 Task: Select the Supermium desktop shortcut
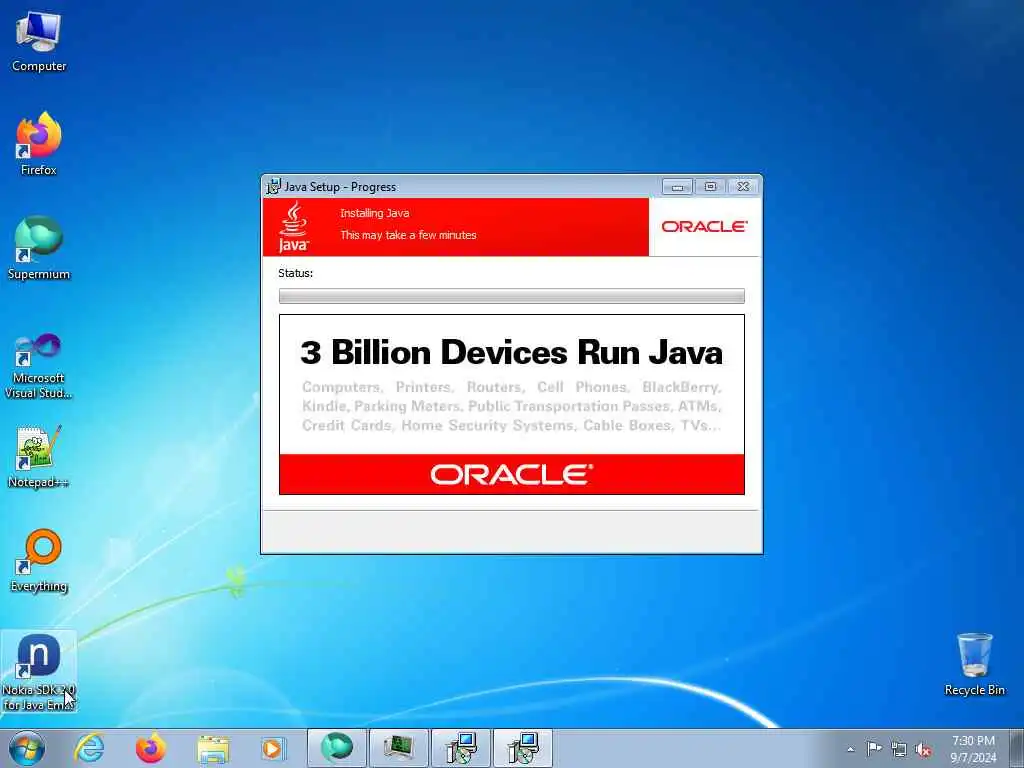(39, 249)
